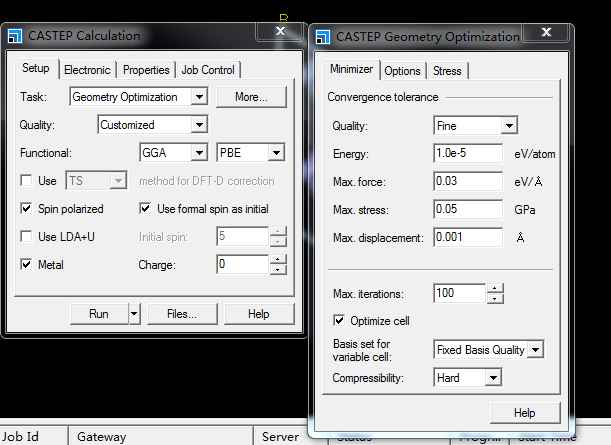Click the Max. force field 0.03
Image resolution: width=611 pixels, height=445 pixels.
point(468,181)
